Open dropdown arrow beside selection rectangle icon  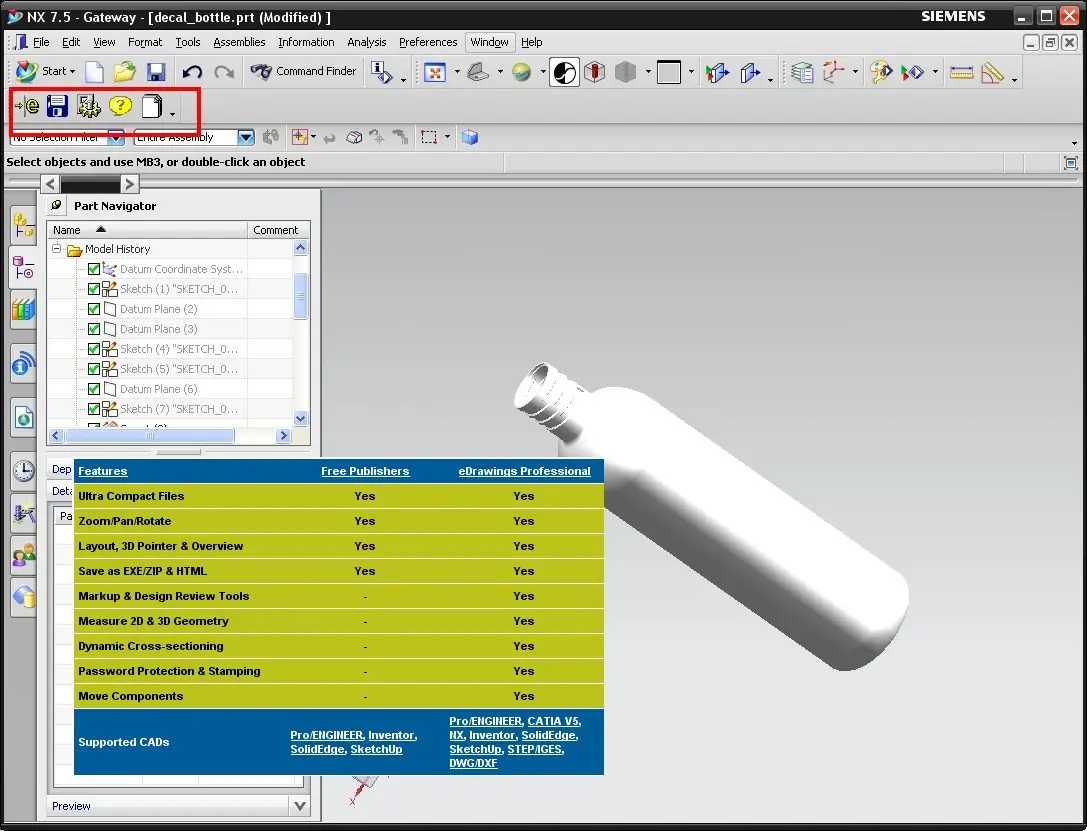(447, 137)
